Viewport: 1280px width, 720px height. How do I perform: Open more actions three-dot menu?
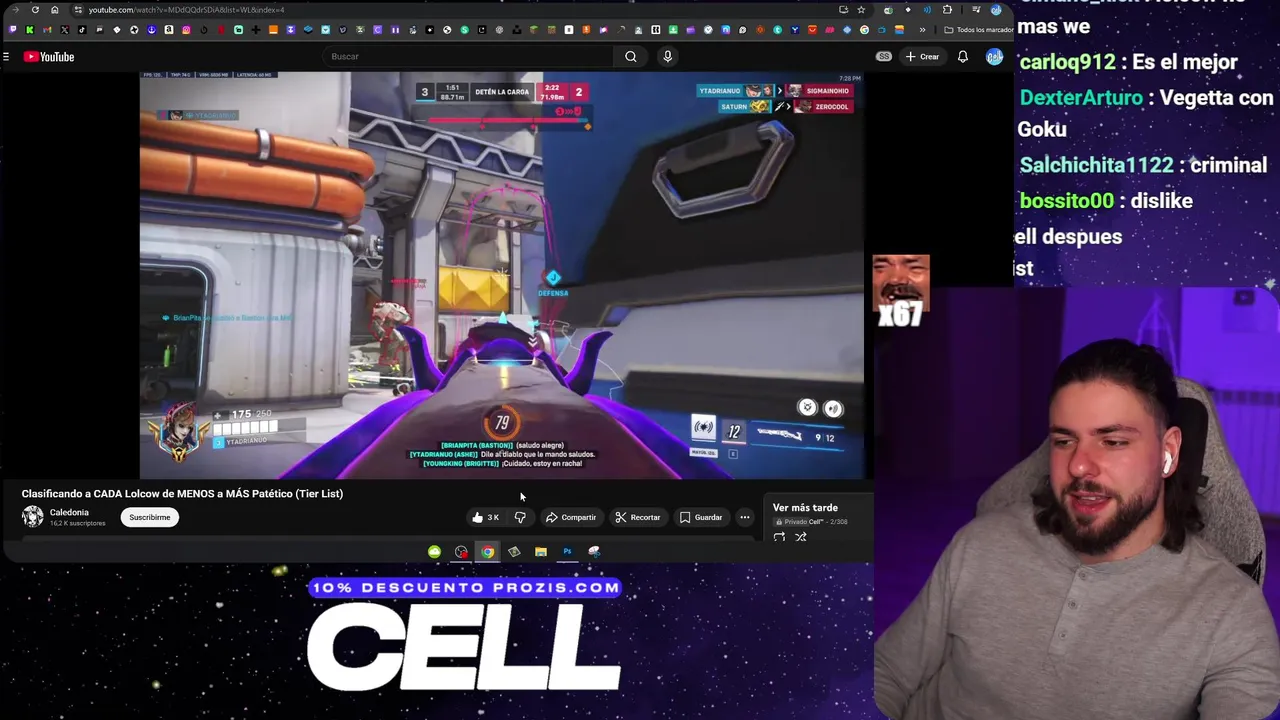click(745, 517)
